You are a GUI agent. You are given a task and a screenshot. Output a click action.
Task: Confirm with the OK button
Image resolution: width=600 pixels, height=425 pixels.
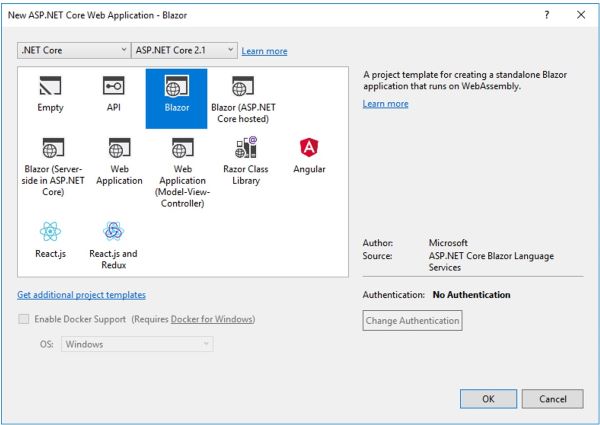click(488, 399)
